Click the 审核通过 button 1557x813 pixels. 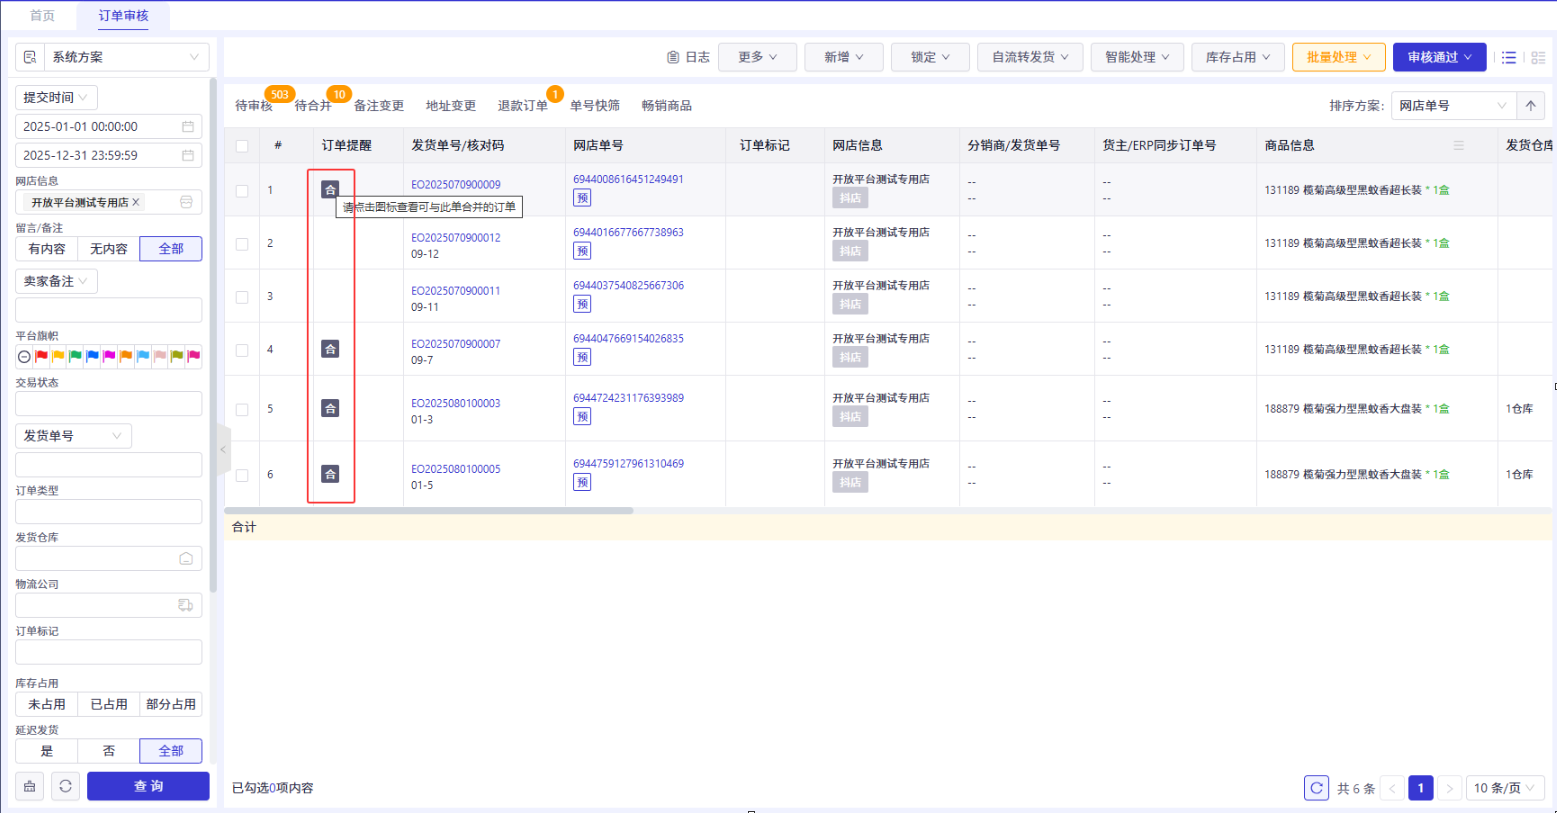1439,57
